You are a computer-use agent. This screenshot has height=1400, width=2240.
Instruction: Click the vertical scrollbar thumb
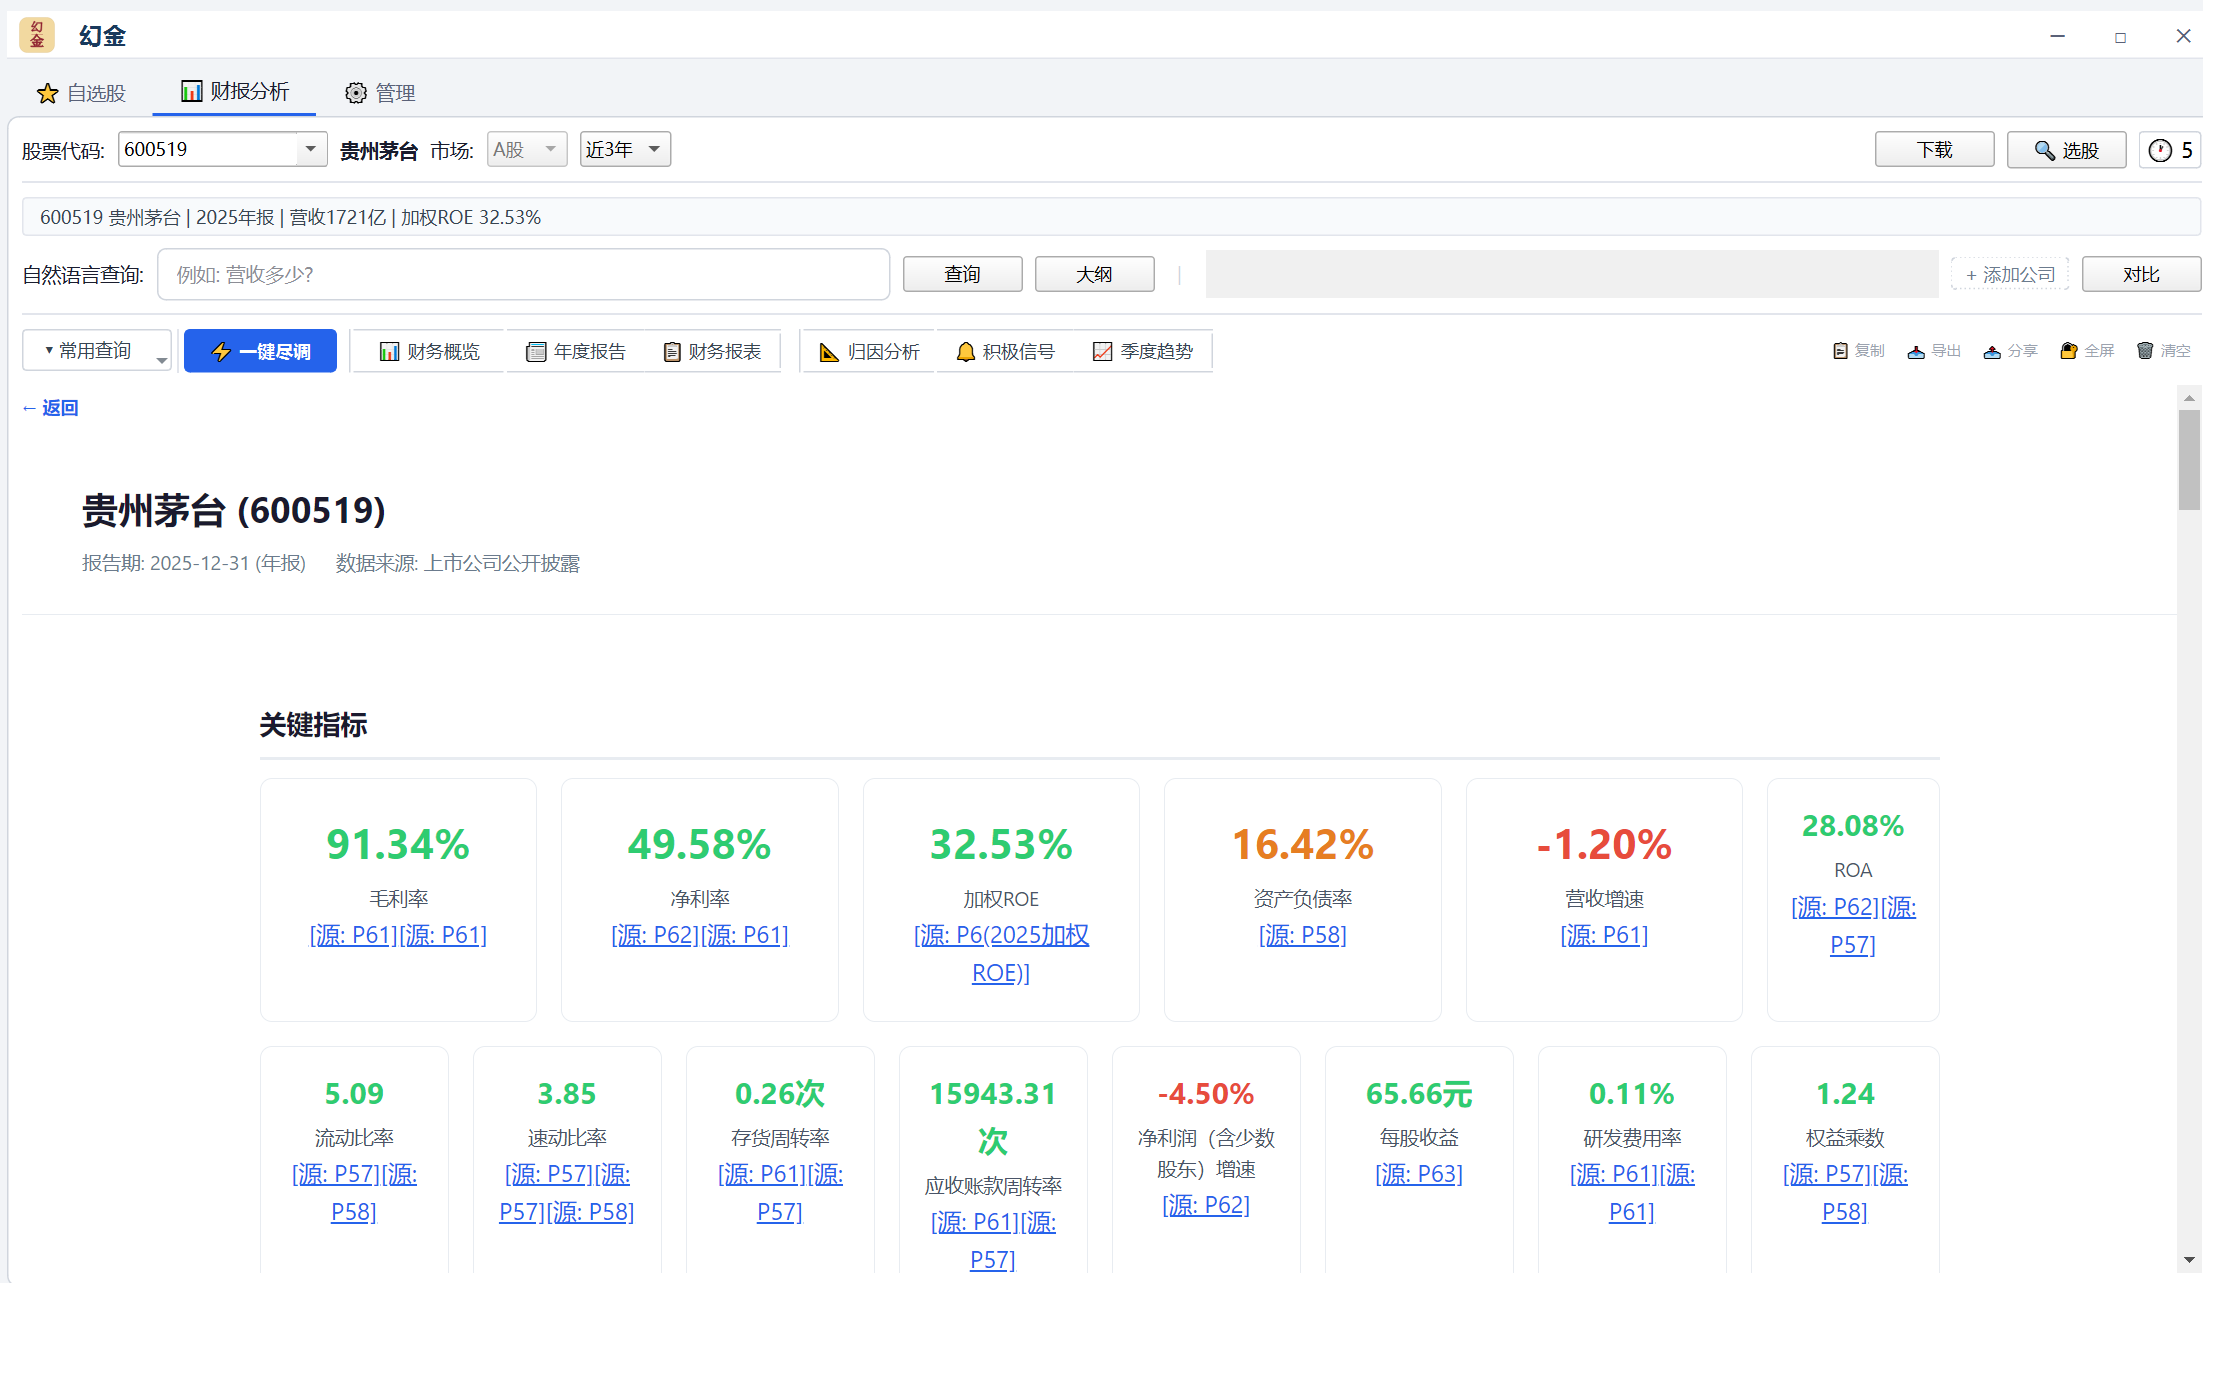(x=2189, y=460)
